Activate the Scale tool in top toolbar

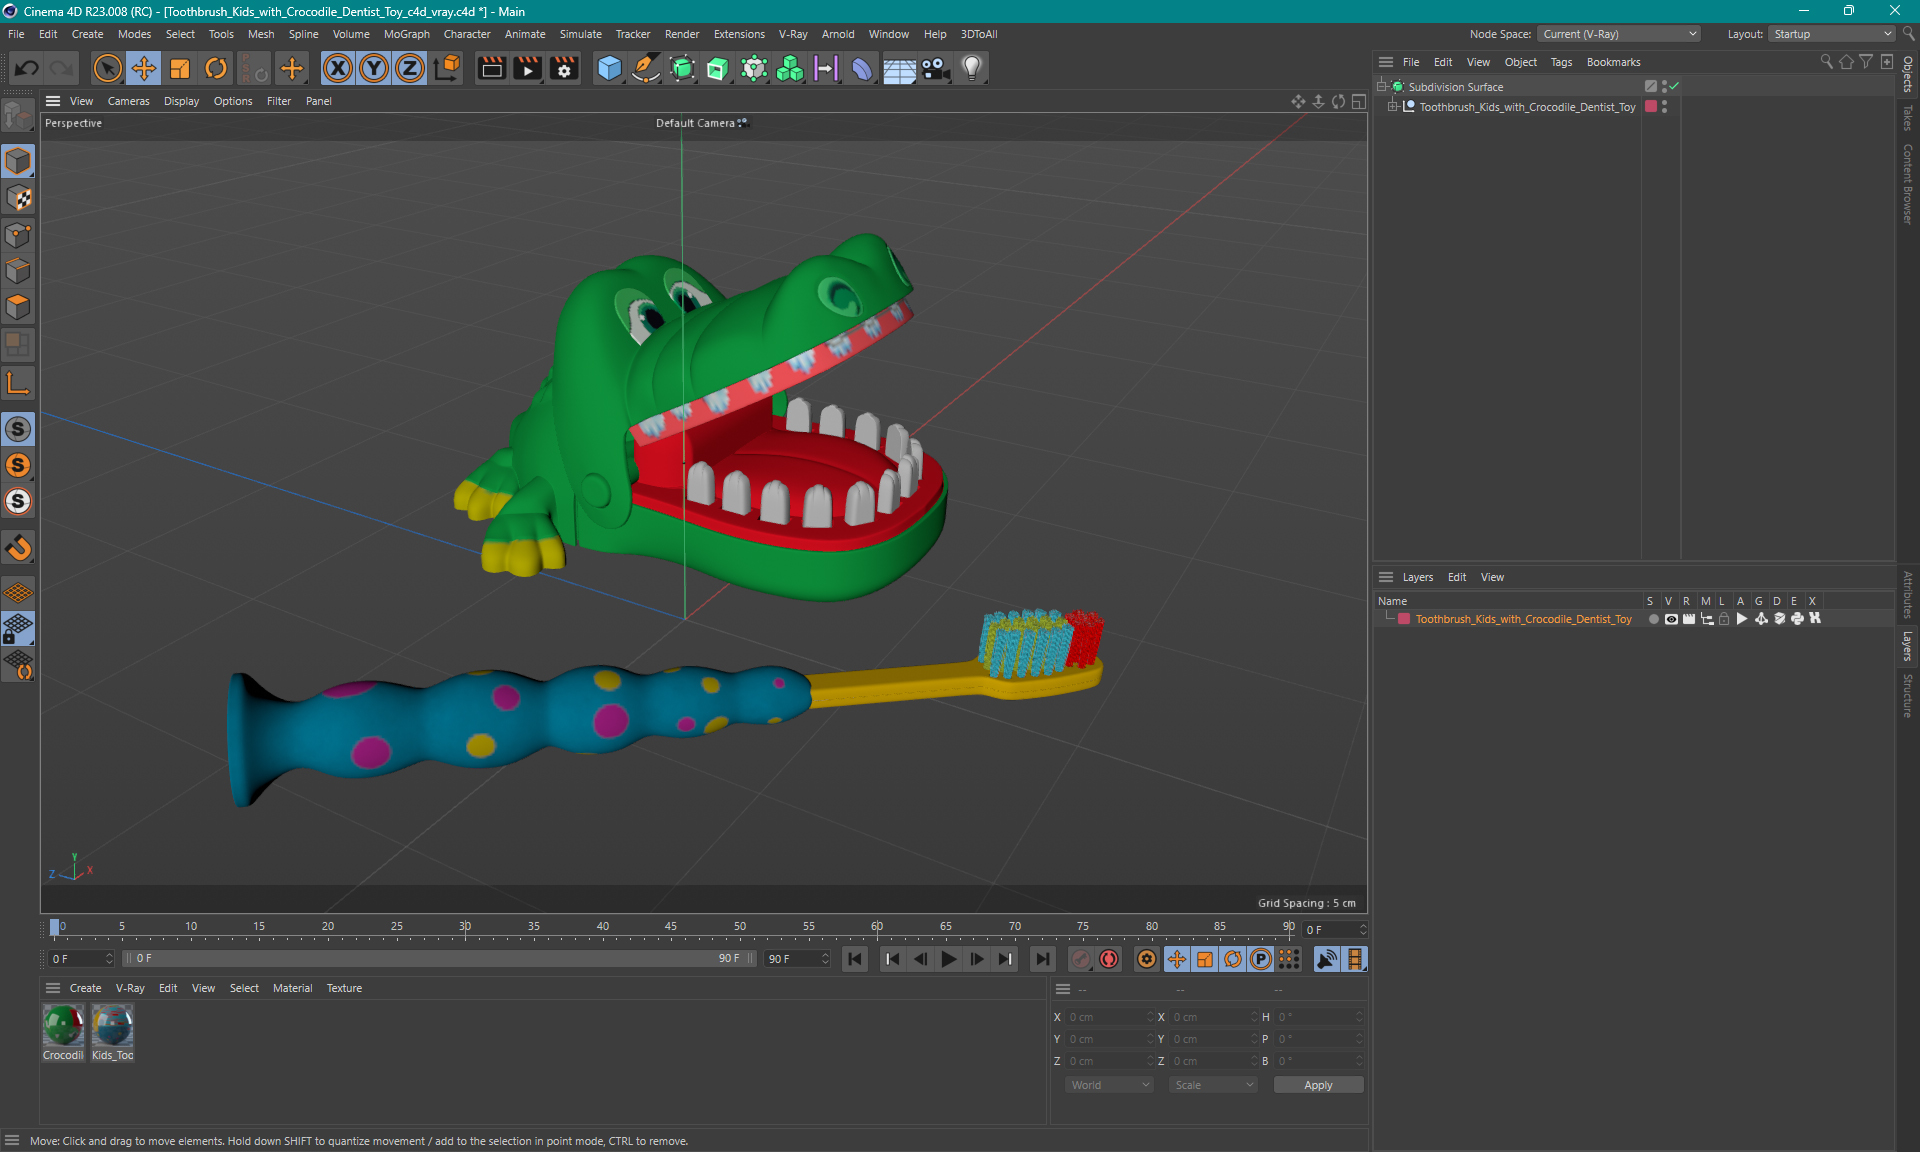point(180,68)
